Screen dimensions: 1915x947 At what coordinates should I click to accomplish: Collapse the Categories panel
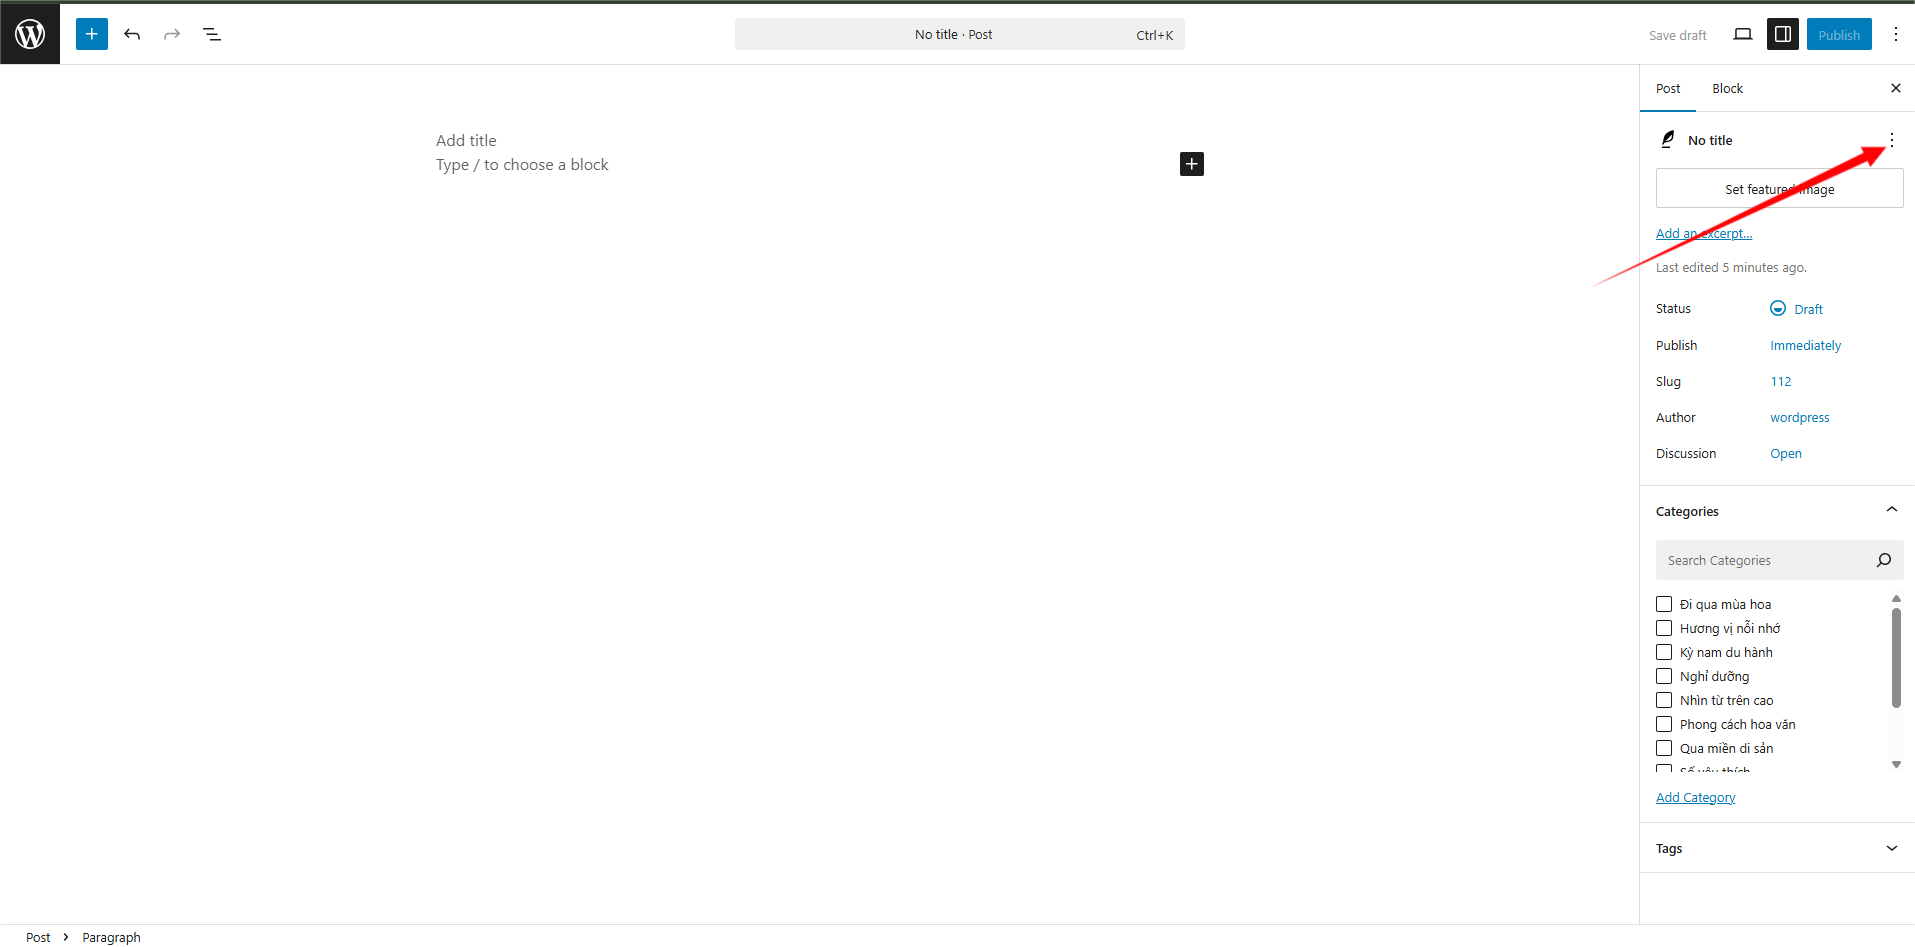tap(1891, 510)
